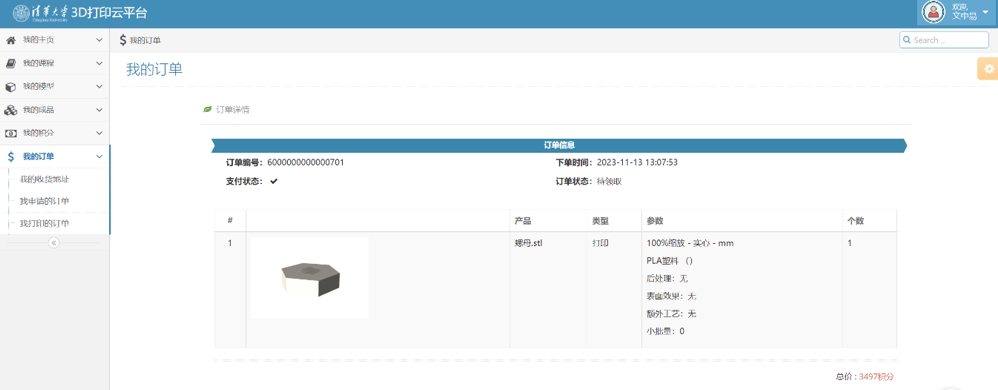
Task: Collapse the sidebar with the double-arrow button
Action: coord(53,242)
